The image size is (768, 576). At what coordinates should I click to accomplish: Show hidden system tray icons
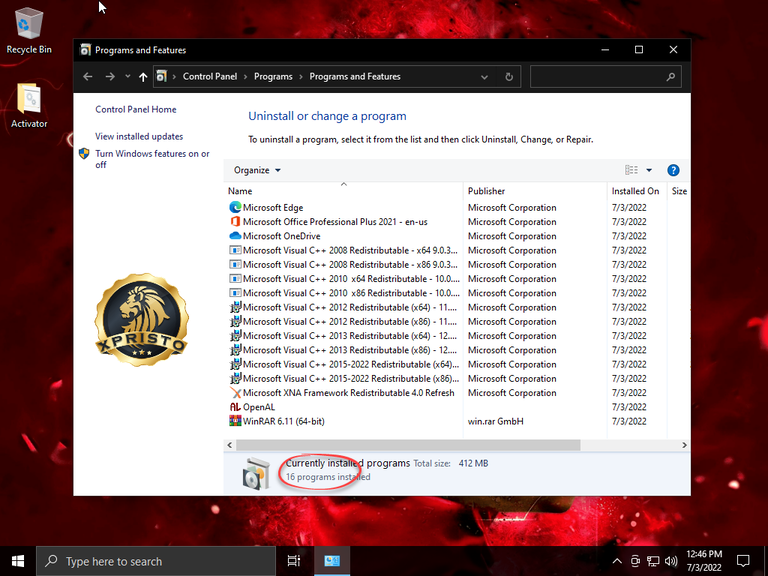click(x=617, y=561)
